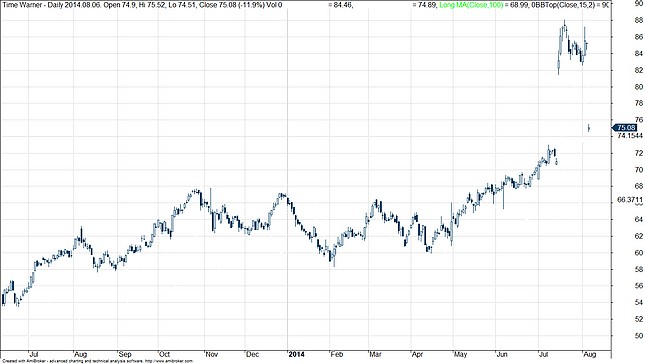This screenshot has height=364, width=645.
Task: Click the Dec label on date axis
Action: click(252, 354)
